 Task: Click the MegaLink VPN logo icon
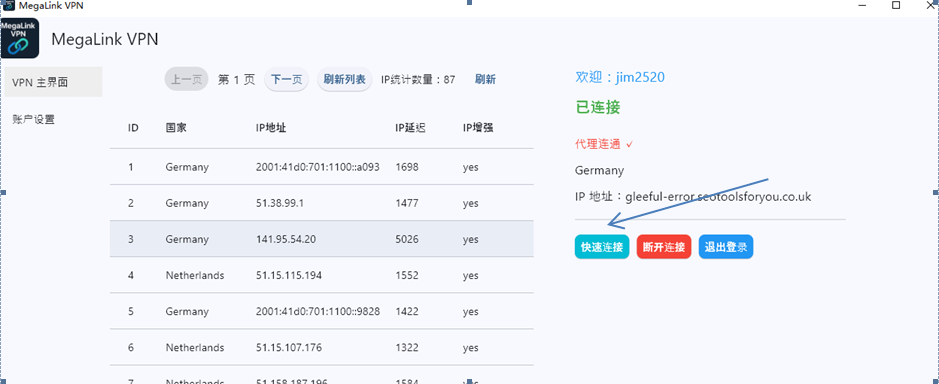[20, 38]
